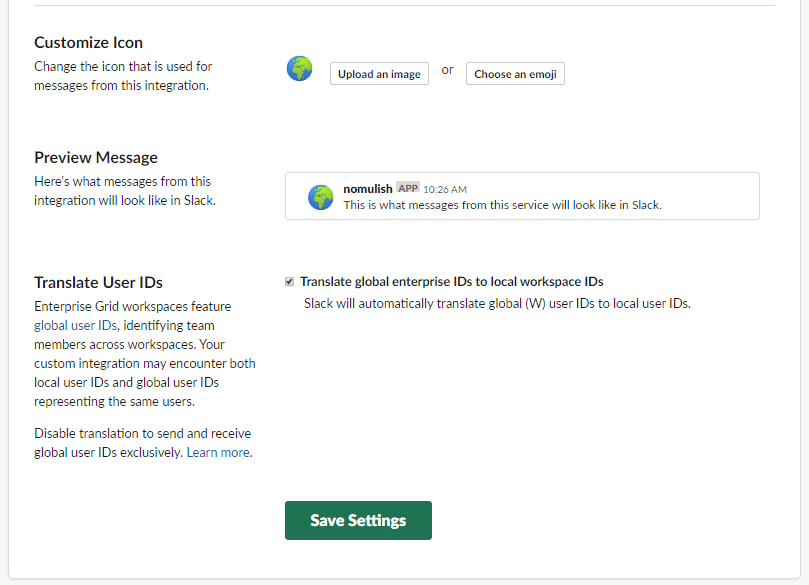The height and width of the screenshot is (585, 809).
Task: Click the globe emoji icon beside Upload an image
Action: pyautogui.click(x=299, y=69)
